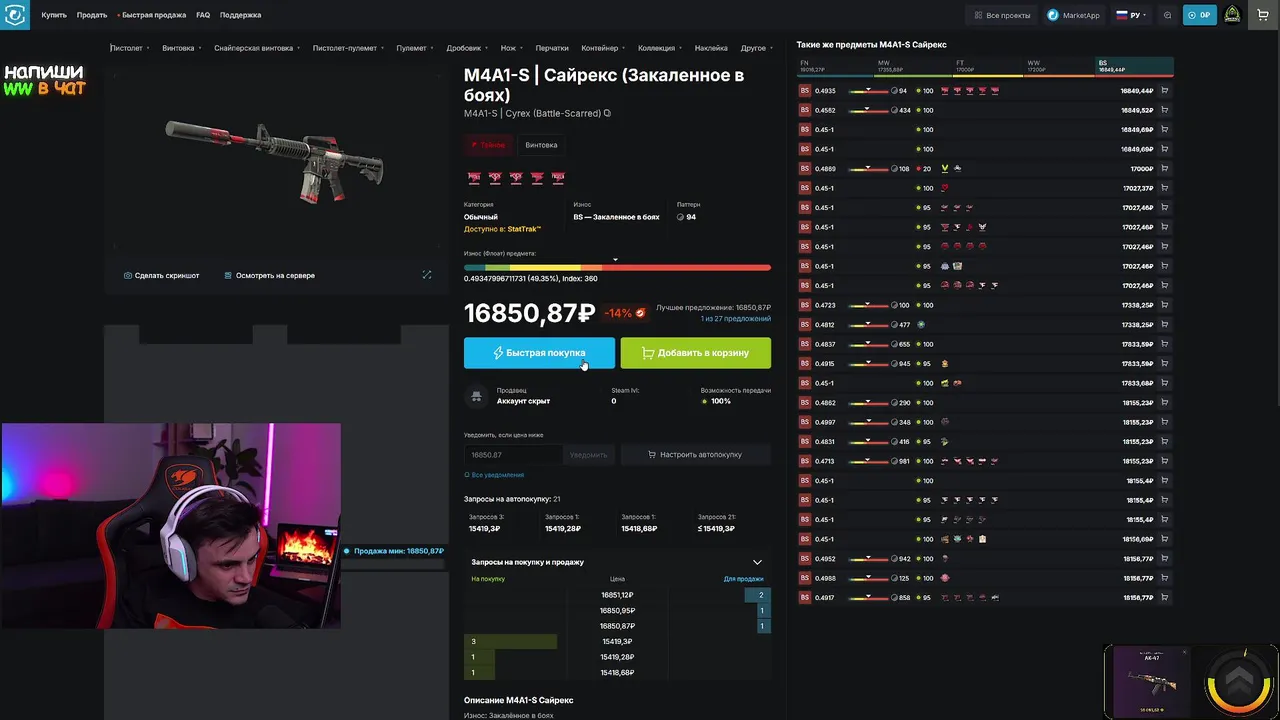Expand the weapon preview to fullscreen
This screenshot has width=1280, height=720.
click(x=427, y=275)
